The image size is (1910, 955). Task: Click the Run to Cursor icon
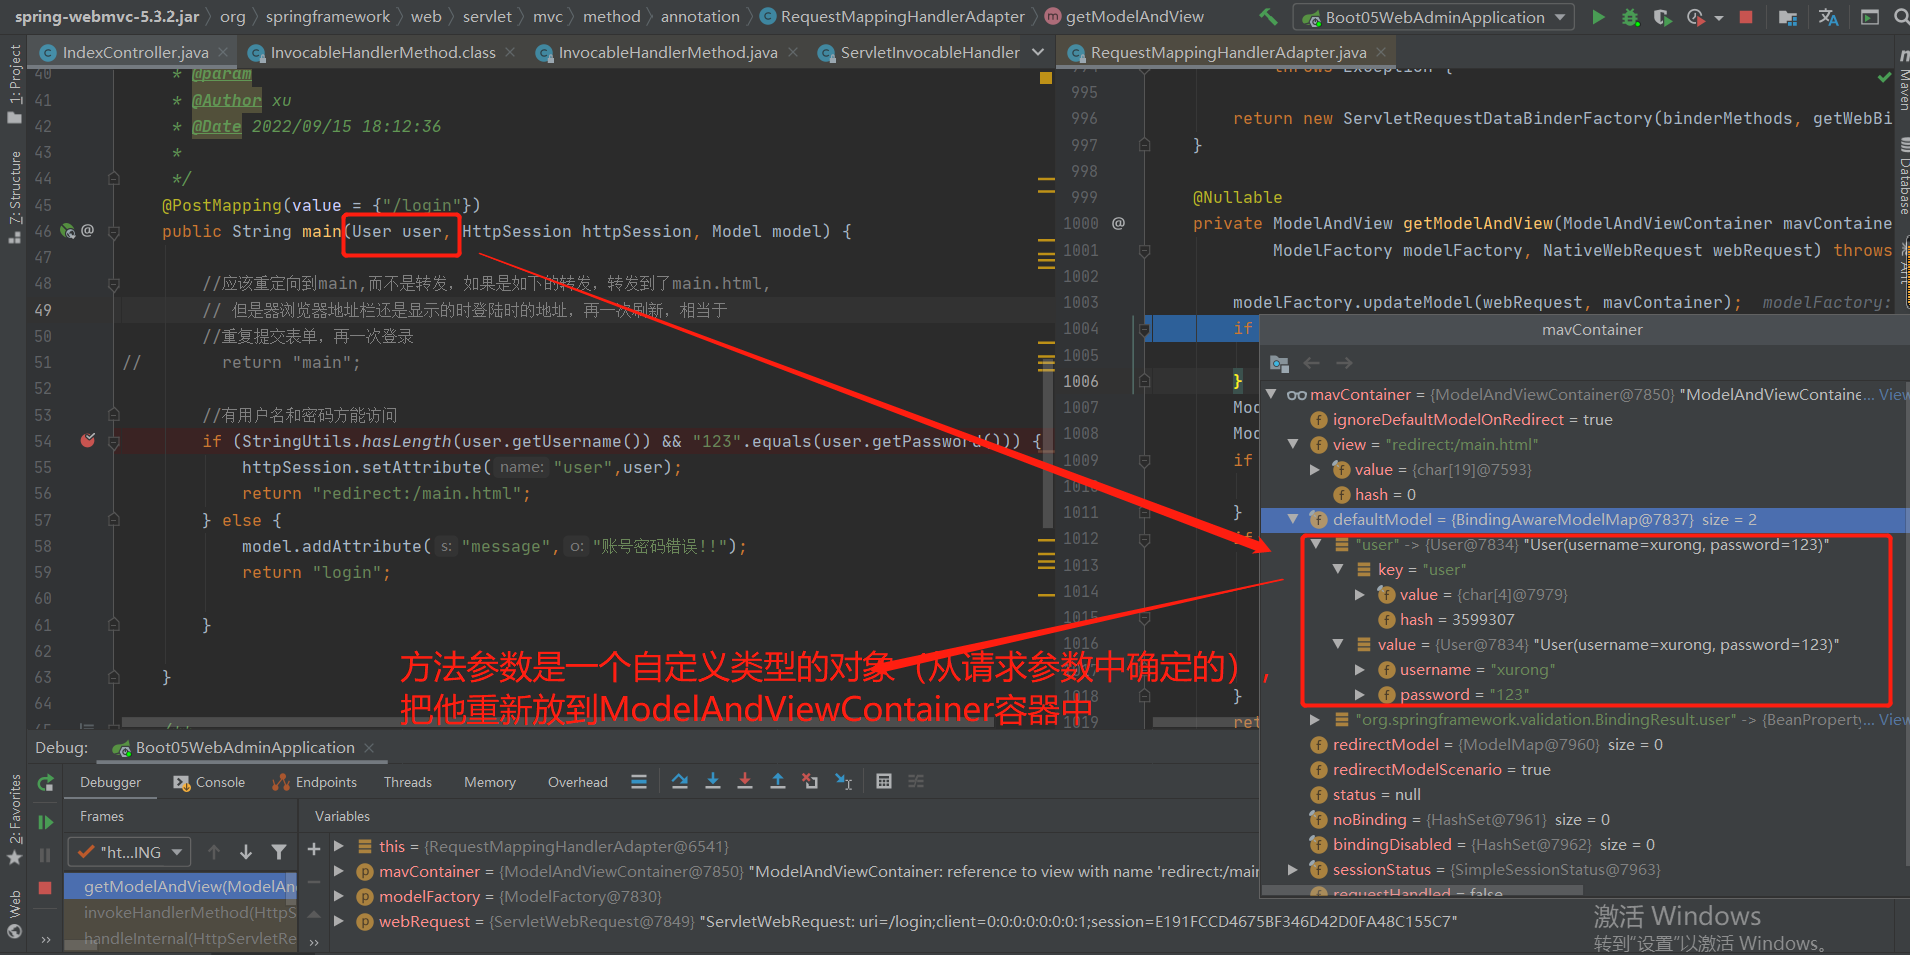pos(844,782)
